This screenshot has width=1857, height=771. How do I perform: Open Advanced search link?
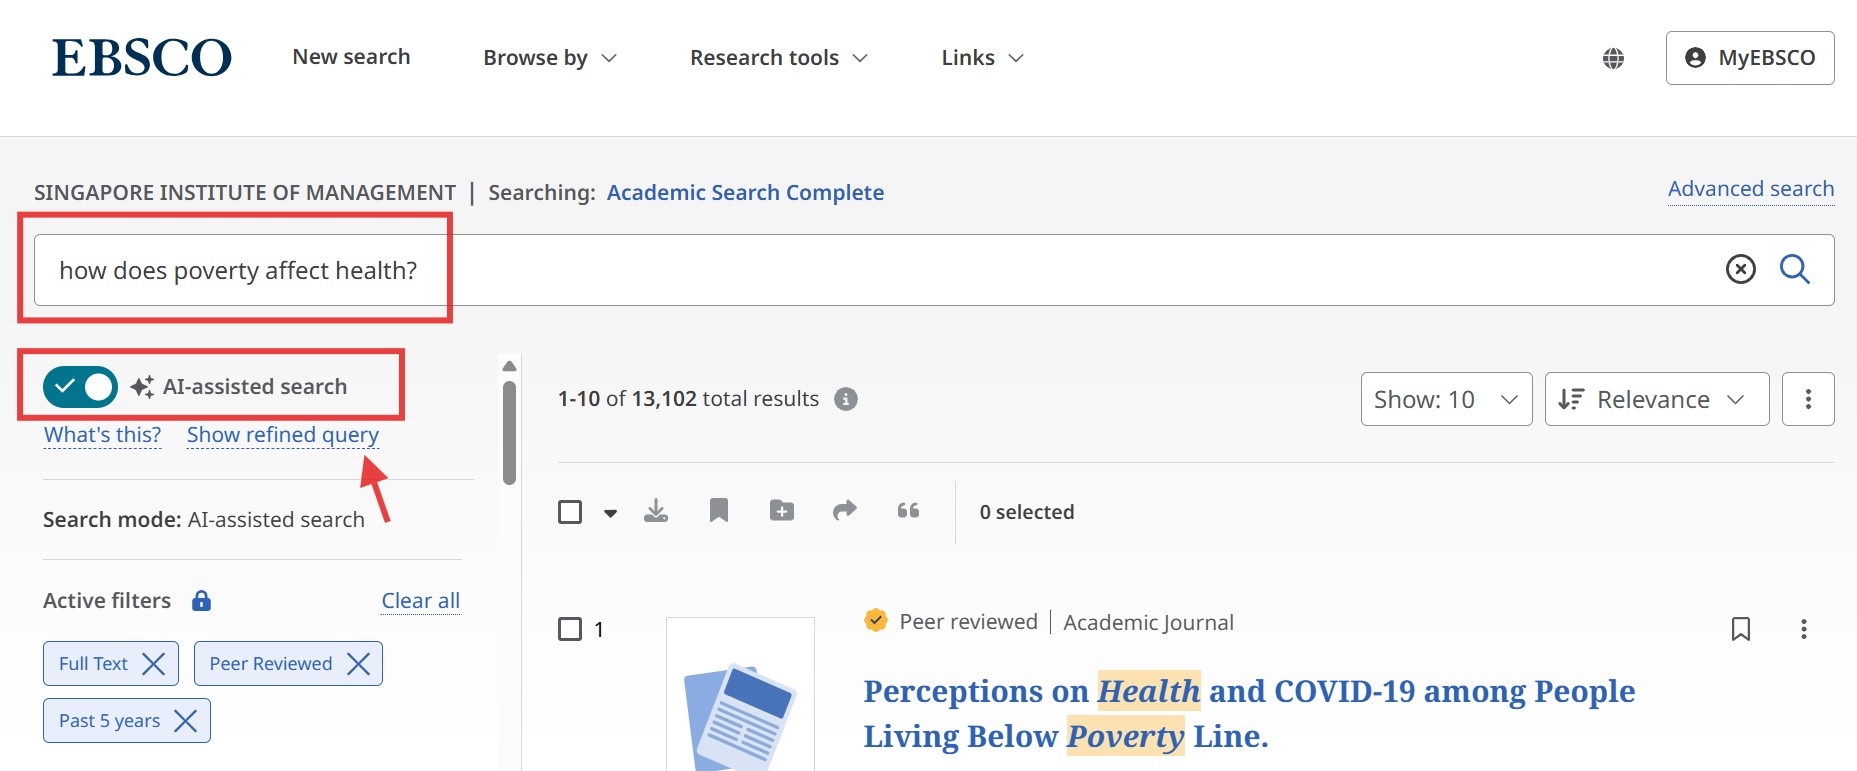tap(1751, 189)
